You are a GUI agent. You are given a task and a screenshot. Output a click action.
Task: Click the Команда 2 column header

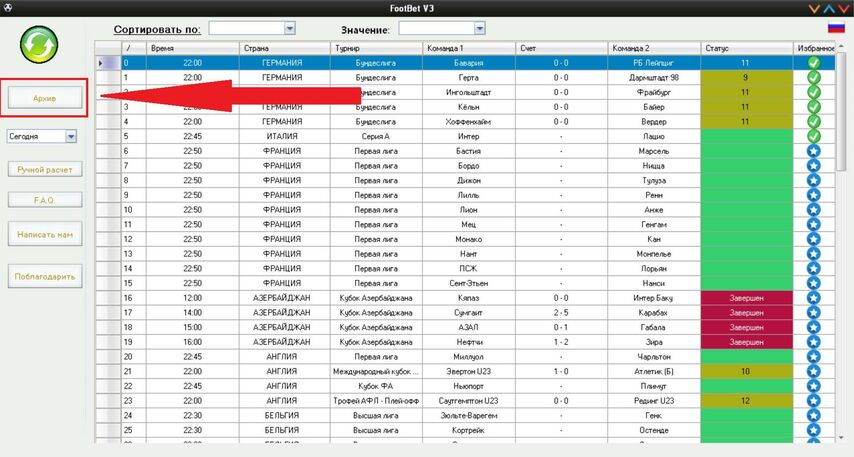click(654, 48)
